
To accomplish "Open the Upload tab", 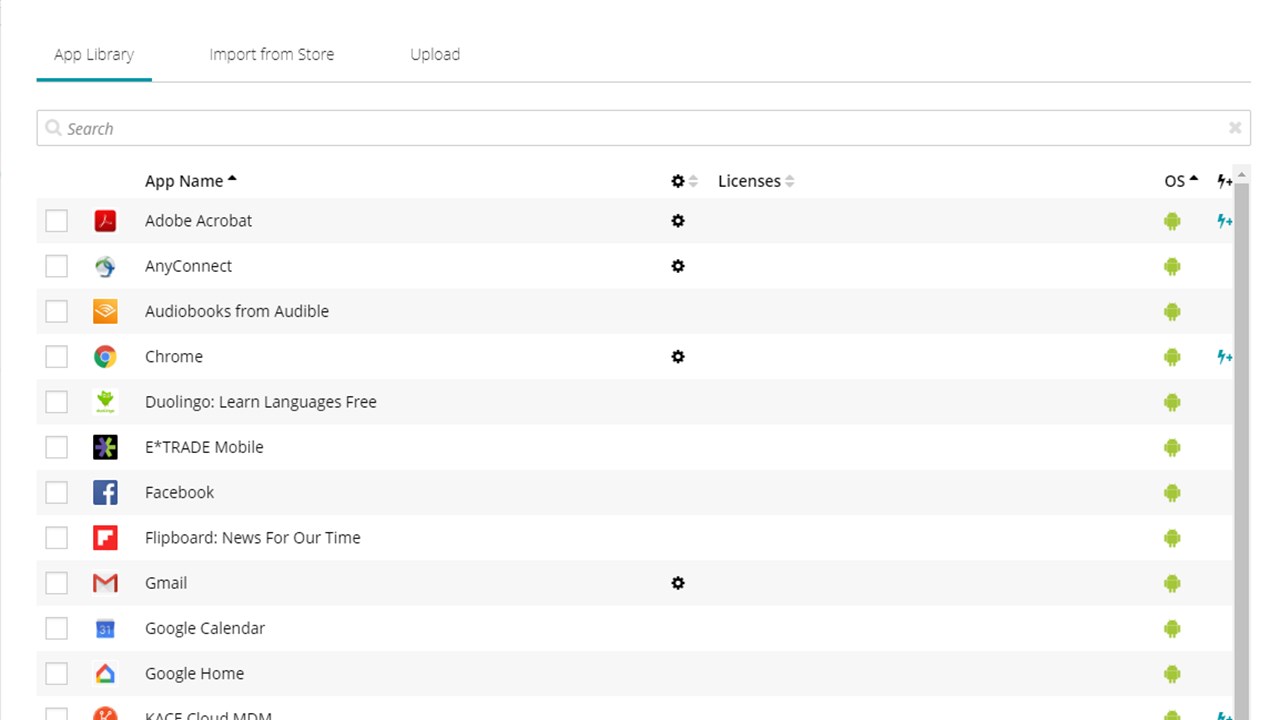I will pyautogui.click(x=435, y=55).
